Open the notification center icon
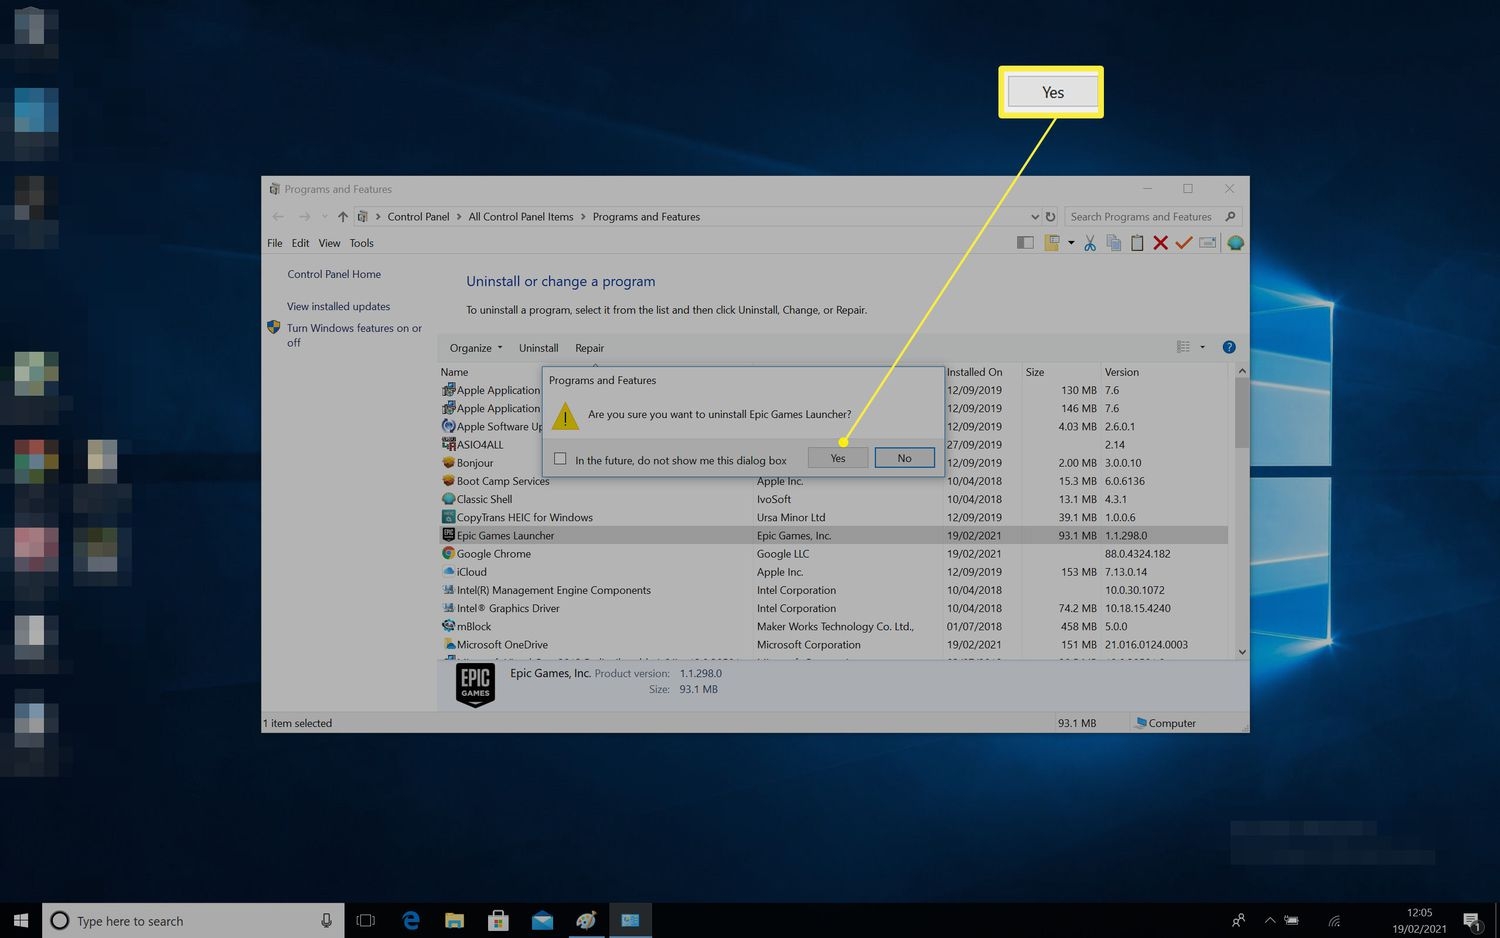The image size is (1500, 938). 1472,921
